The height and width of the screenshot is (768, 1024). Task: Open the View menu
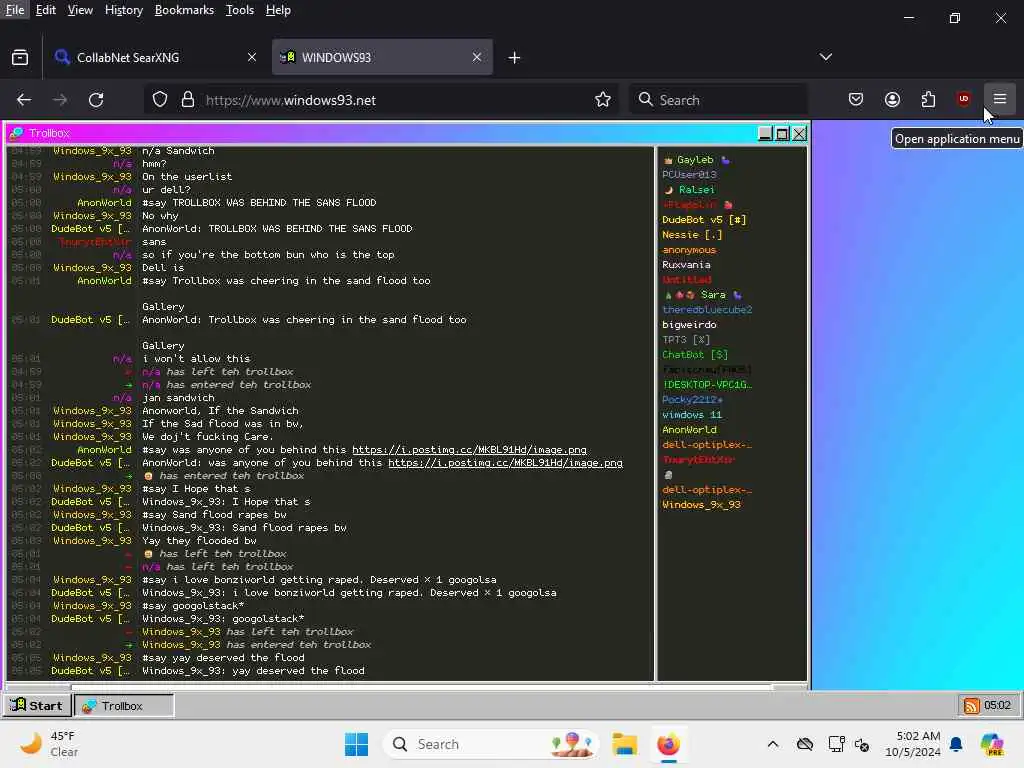80,10
